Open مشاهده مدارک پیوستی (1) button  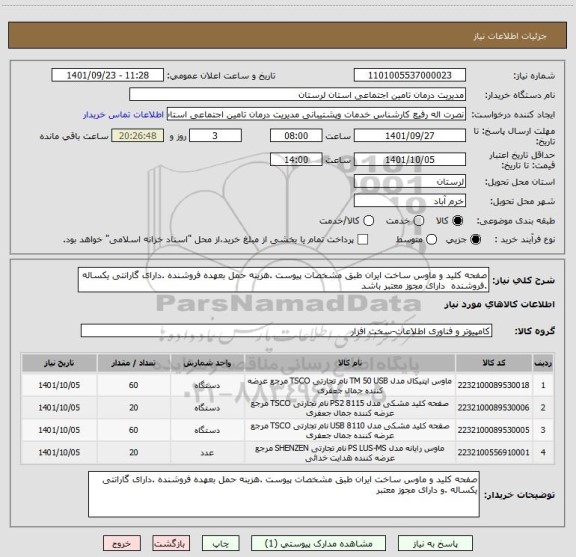click(318, 543)
